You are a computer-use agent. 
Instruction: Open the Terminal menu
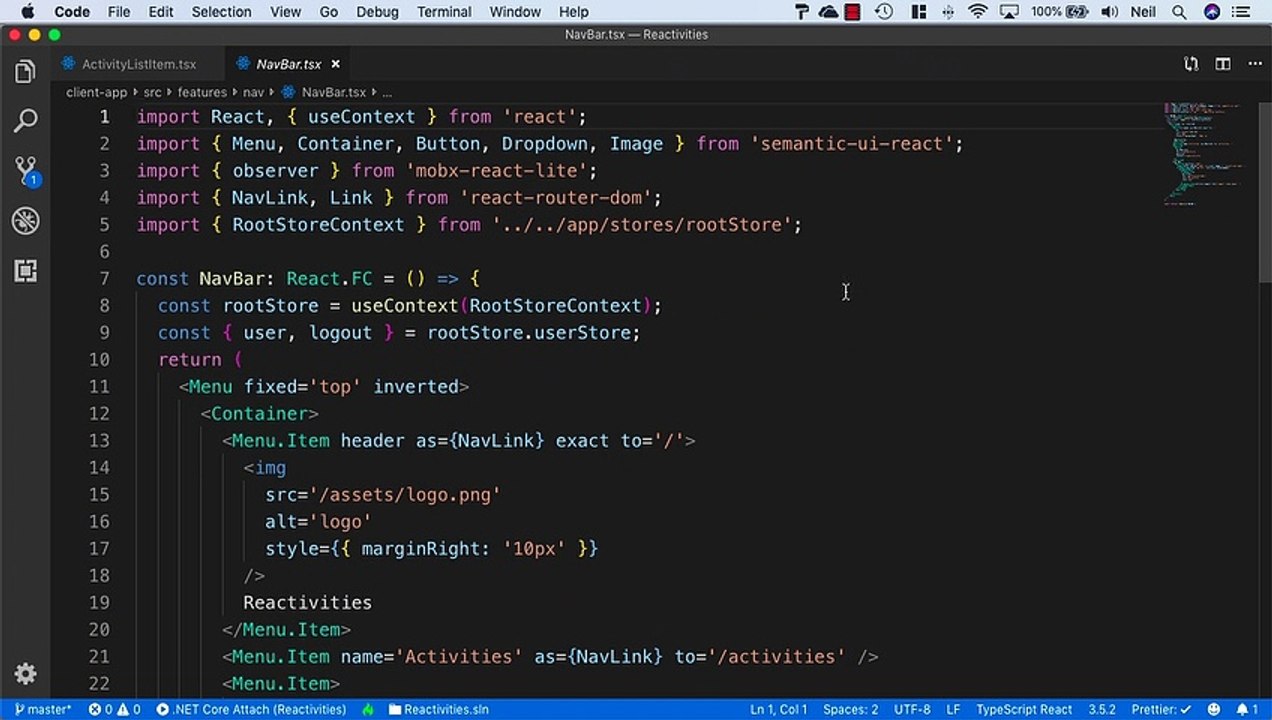point(444,12)
